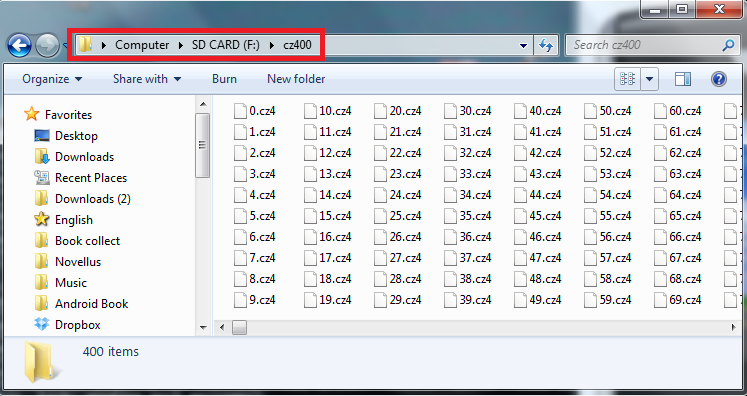Click the change view icon
This screenshot has width=747, height=396.
(627, 79)
